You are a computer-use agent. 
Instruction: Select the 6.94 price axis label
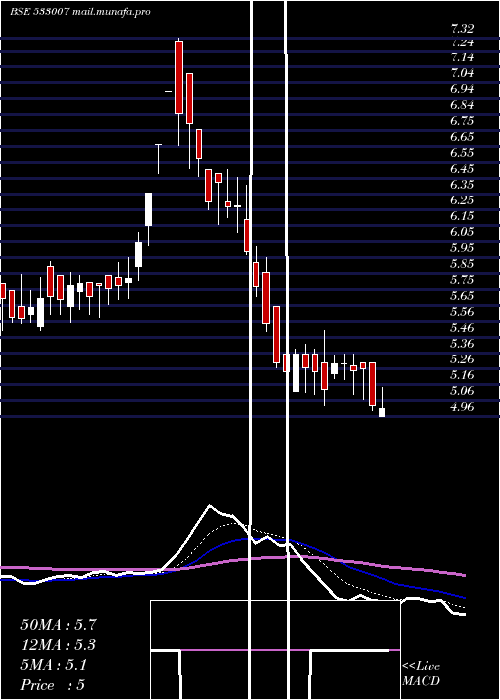tap(462, 89)
